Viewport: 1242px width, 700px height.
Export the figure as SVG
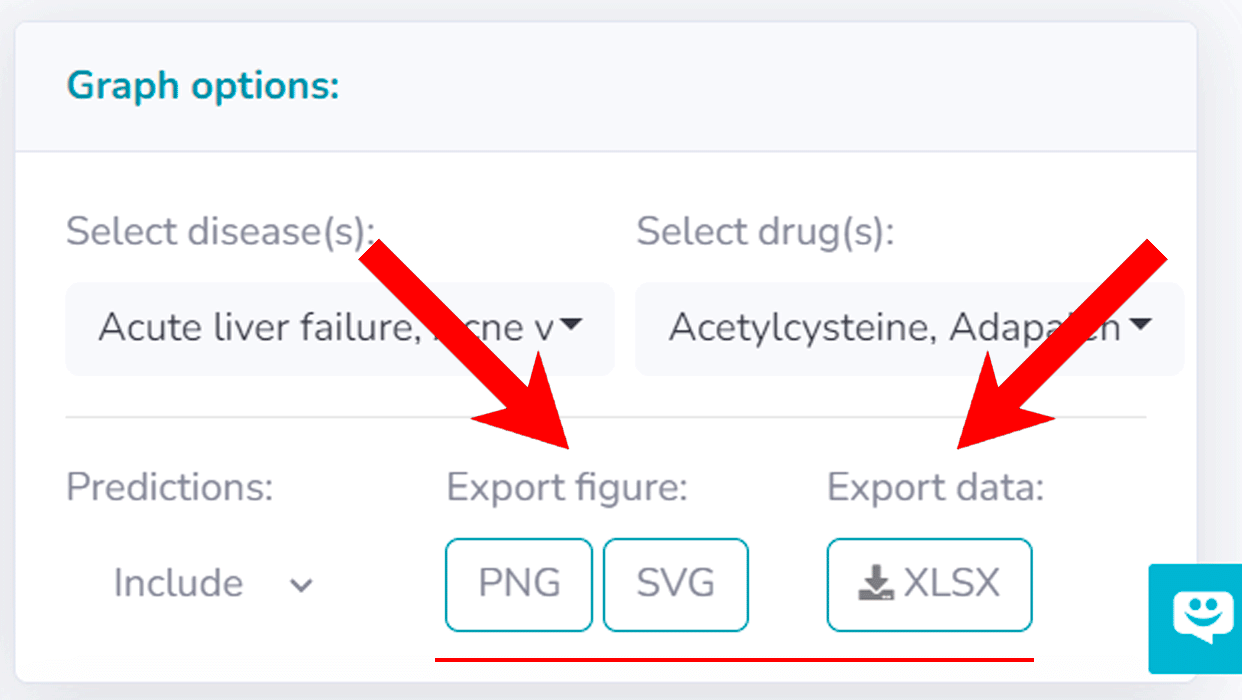click(x=676, y=584)
